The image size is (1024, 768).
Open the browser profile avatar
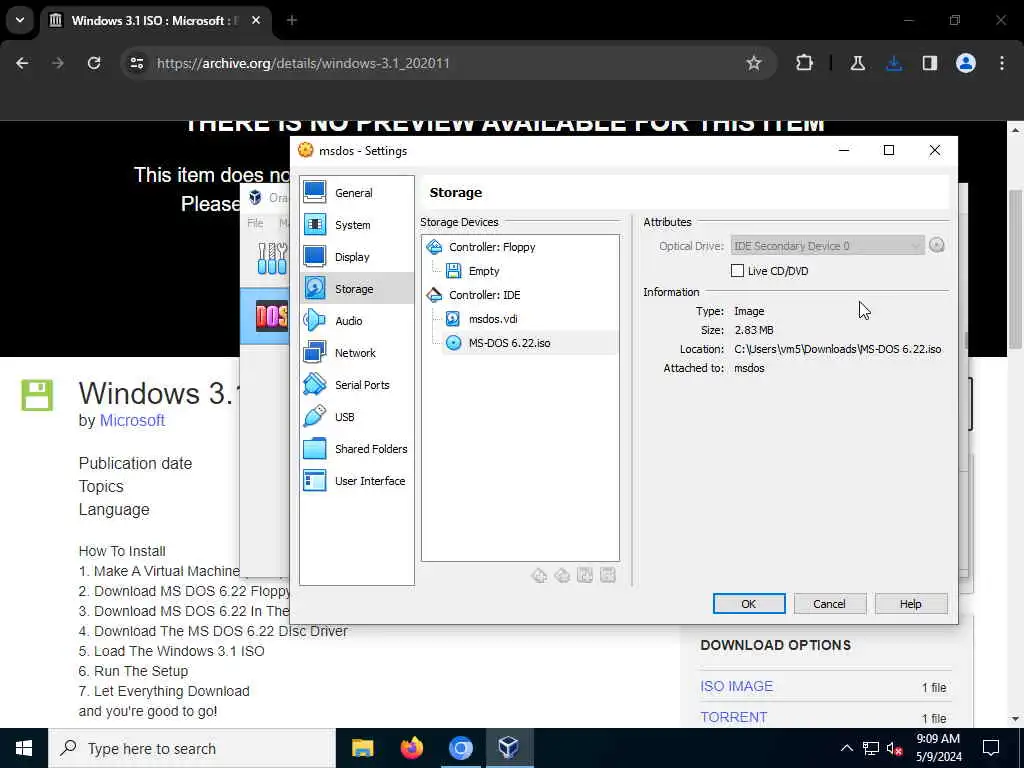click(966, 63)
